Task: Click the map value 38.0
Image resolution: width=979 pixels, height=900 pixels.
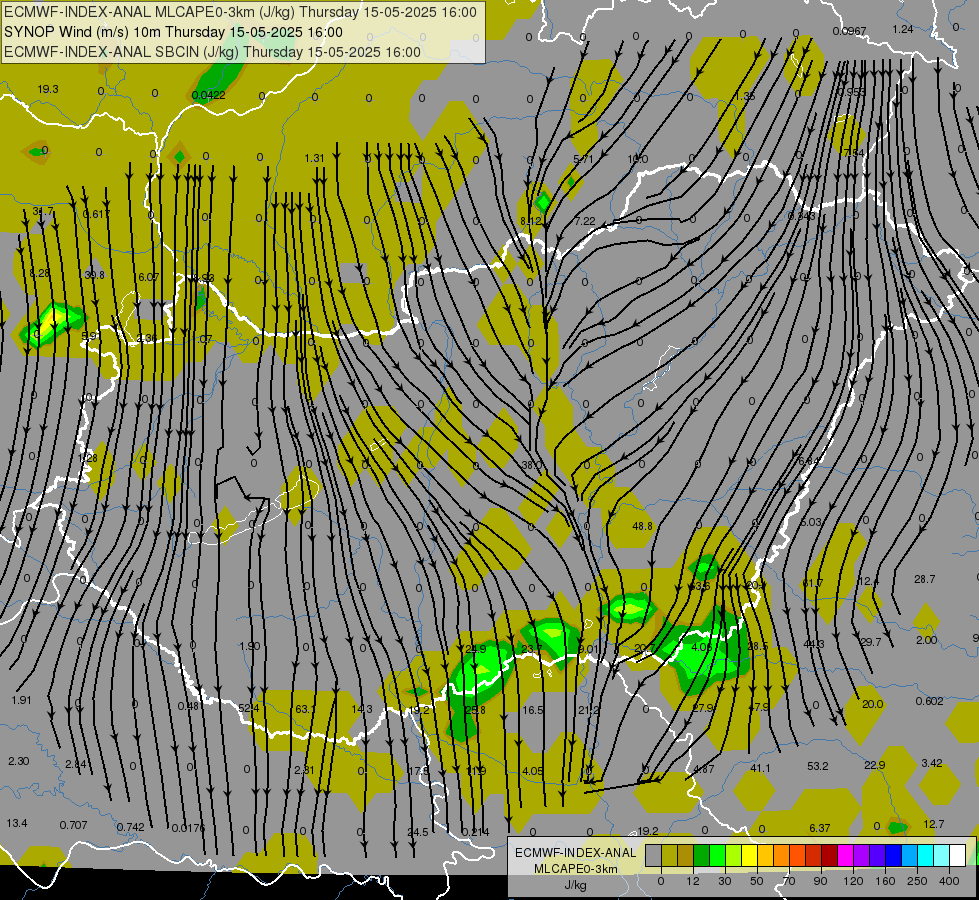Action: pos(532,465)
